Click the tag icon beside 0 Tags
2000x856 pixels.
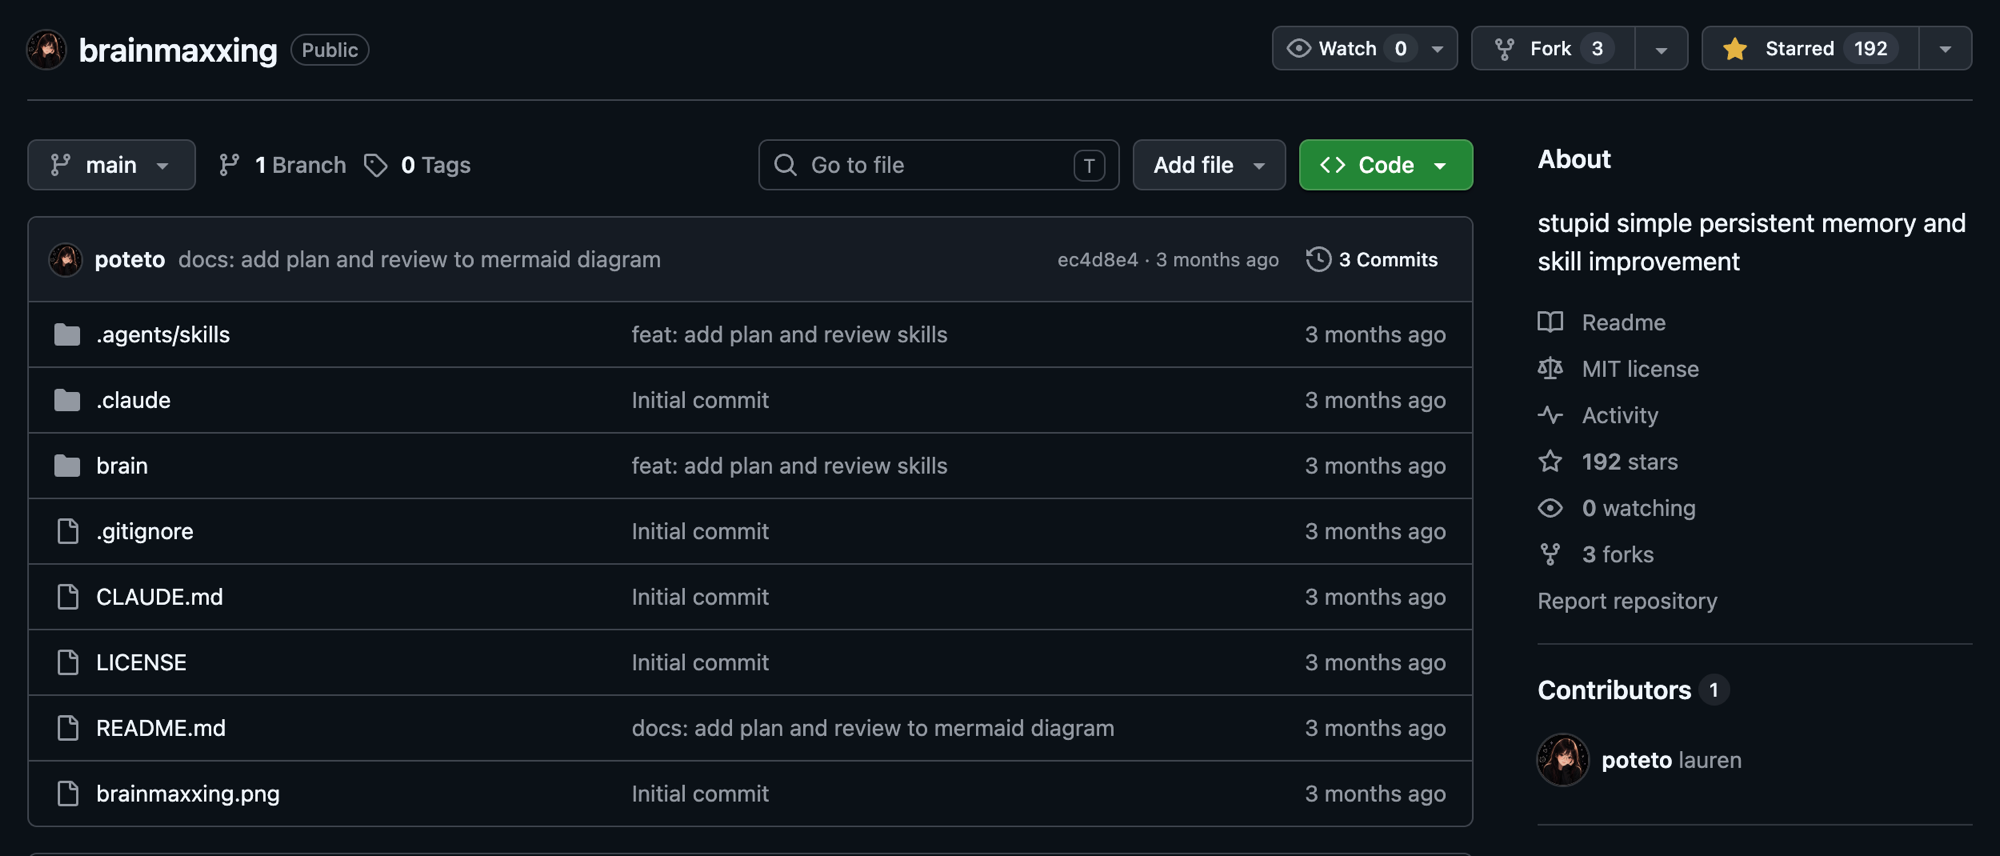[375, 165]
